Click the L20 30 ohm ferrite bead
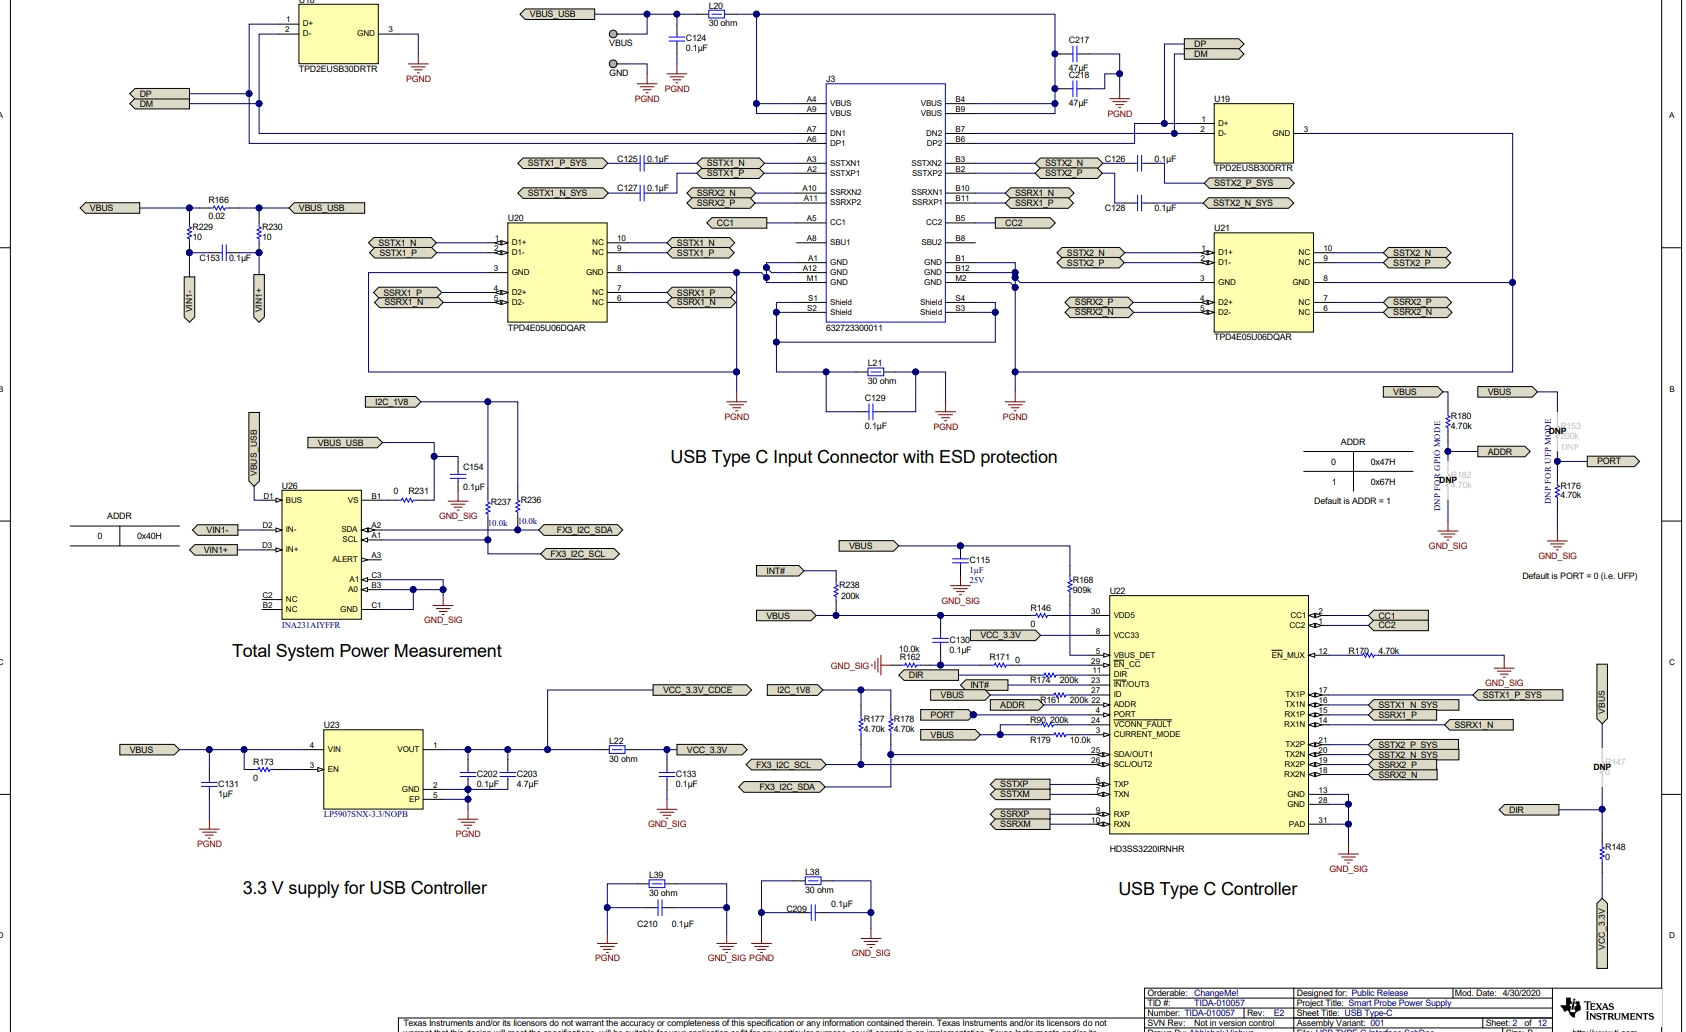 point(716,14)
